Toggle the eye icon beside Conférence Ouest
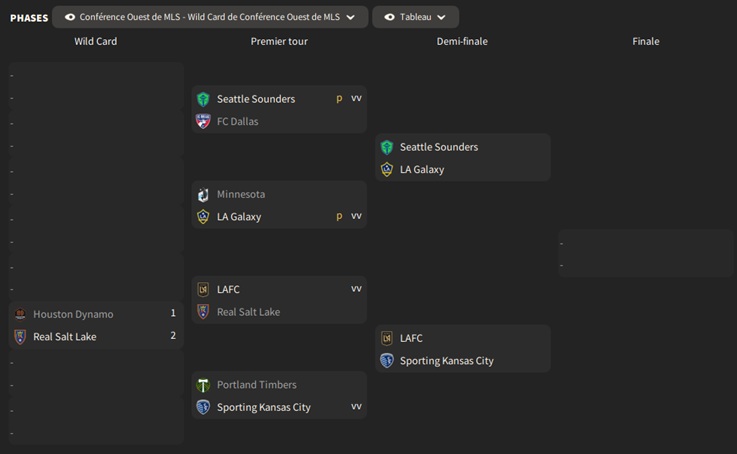This screenshot has height=454, width=737. pos(70,17)
